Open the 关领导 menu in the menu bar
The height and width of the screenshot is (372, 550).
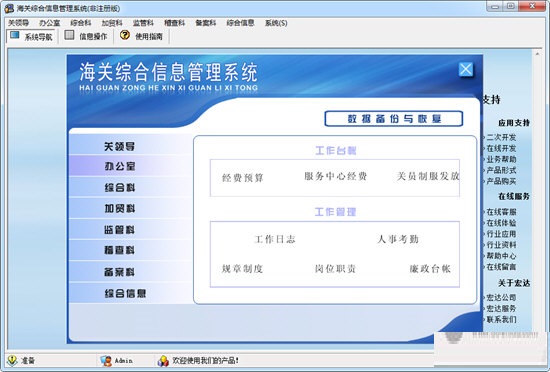point(19,23)
